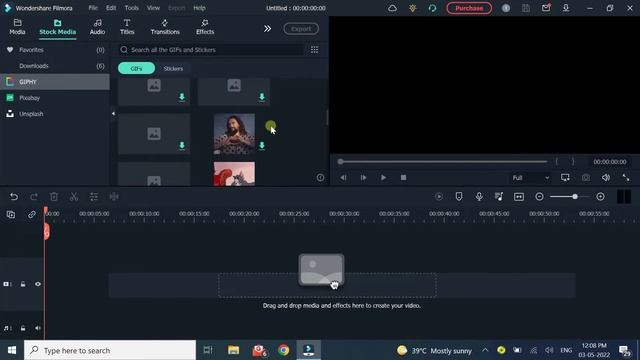Toggle timeline auto-link chain icon

(x=31, y=214)
